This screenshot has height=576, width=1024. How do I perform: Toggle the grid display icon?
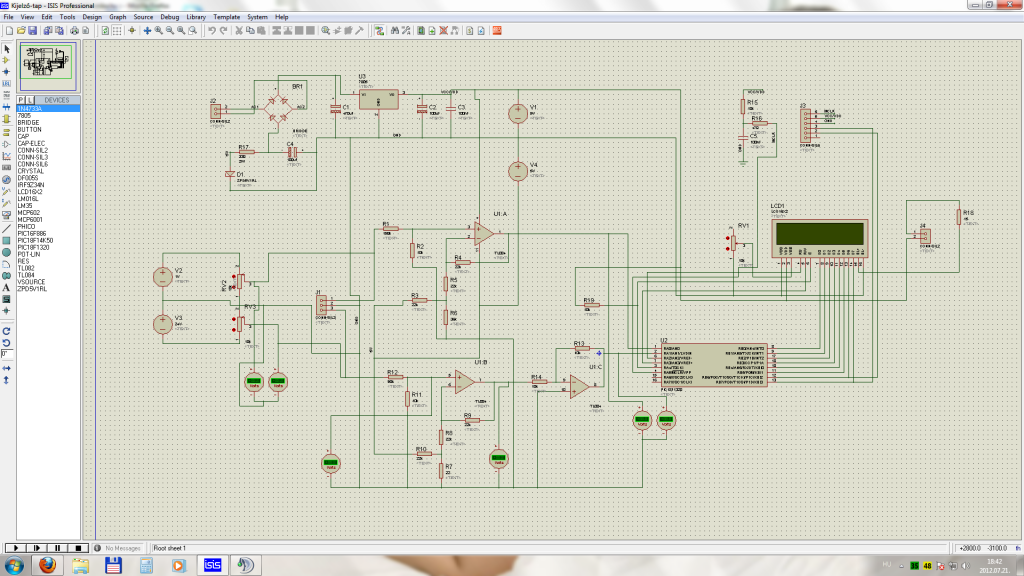tap(117, 31)
